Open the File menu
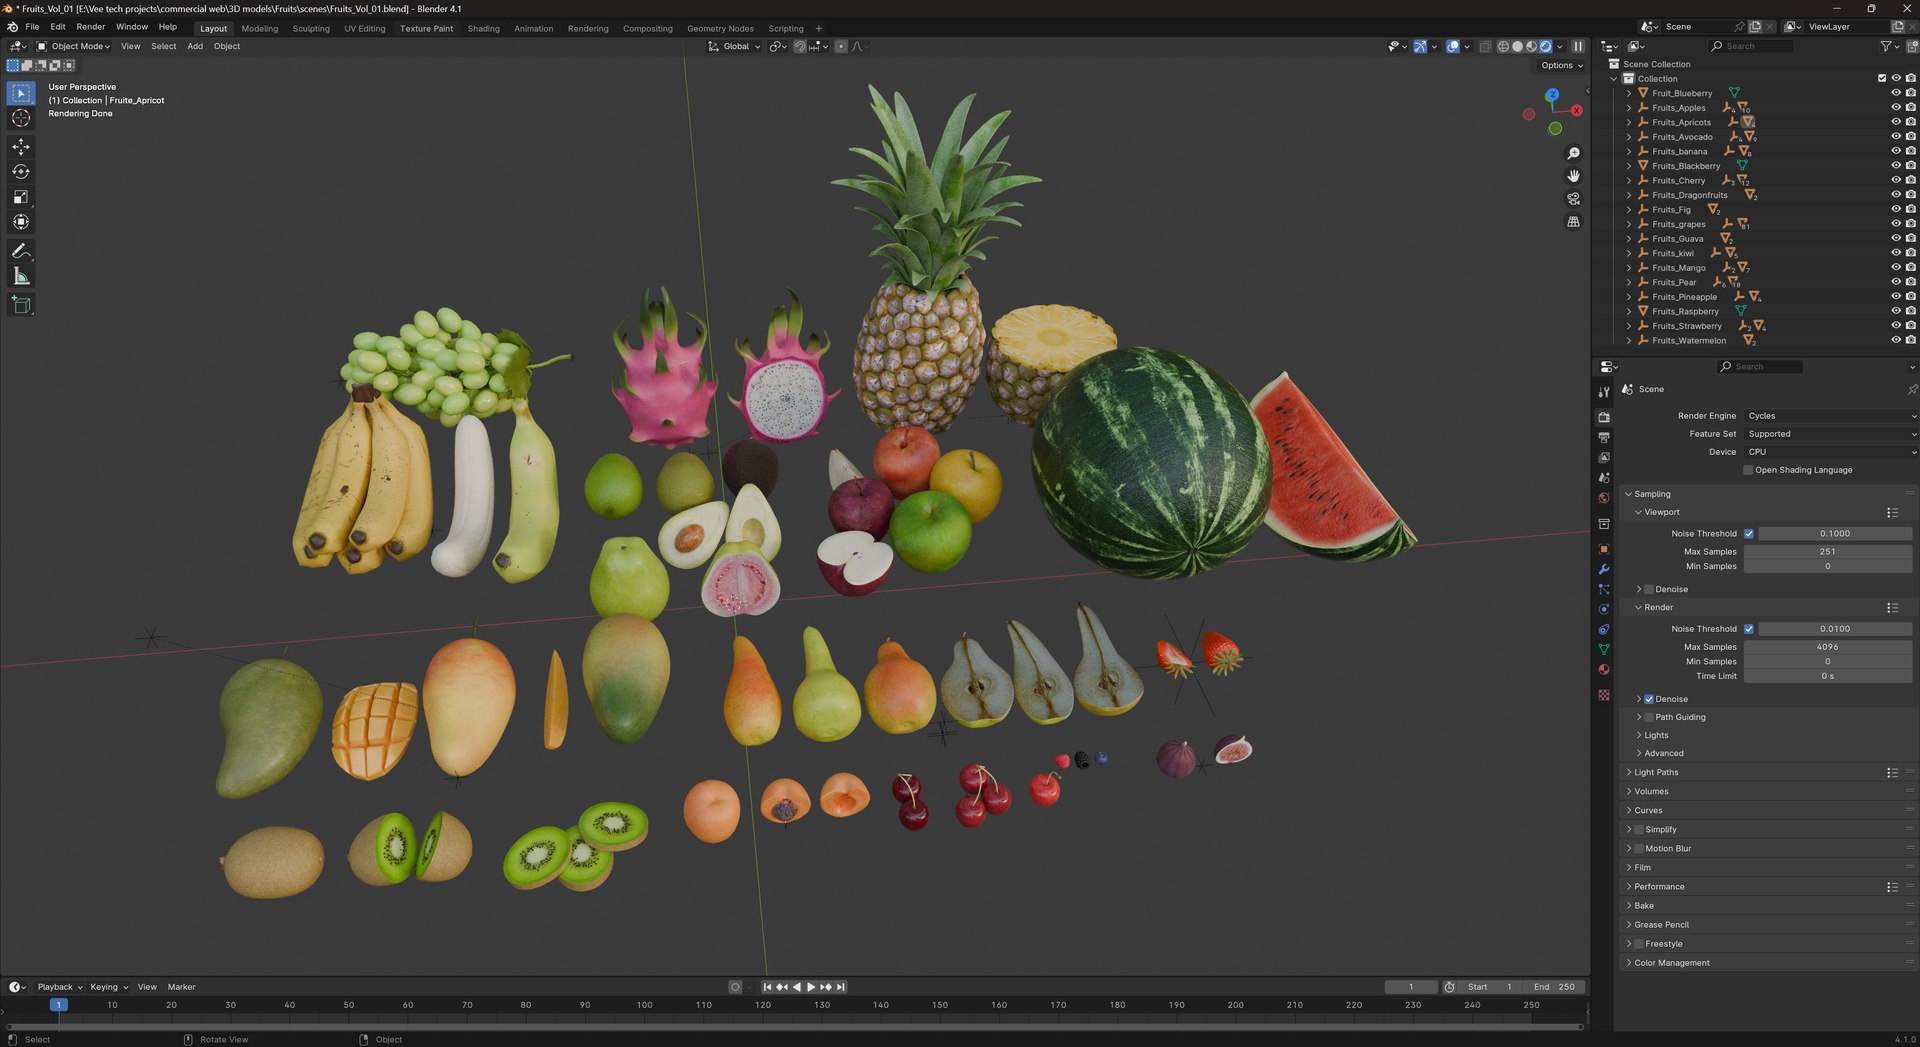 (x=32, y=27)
